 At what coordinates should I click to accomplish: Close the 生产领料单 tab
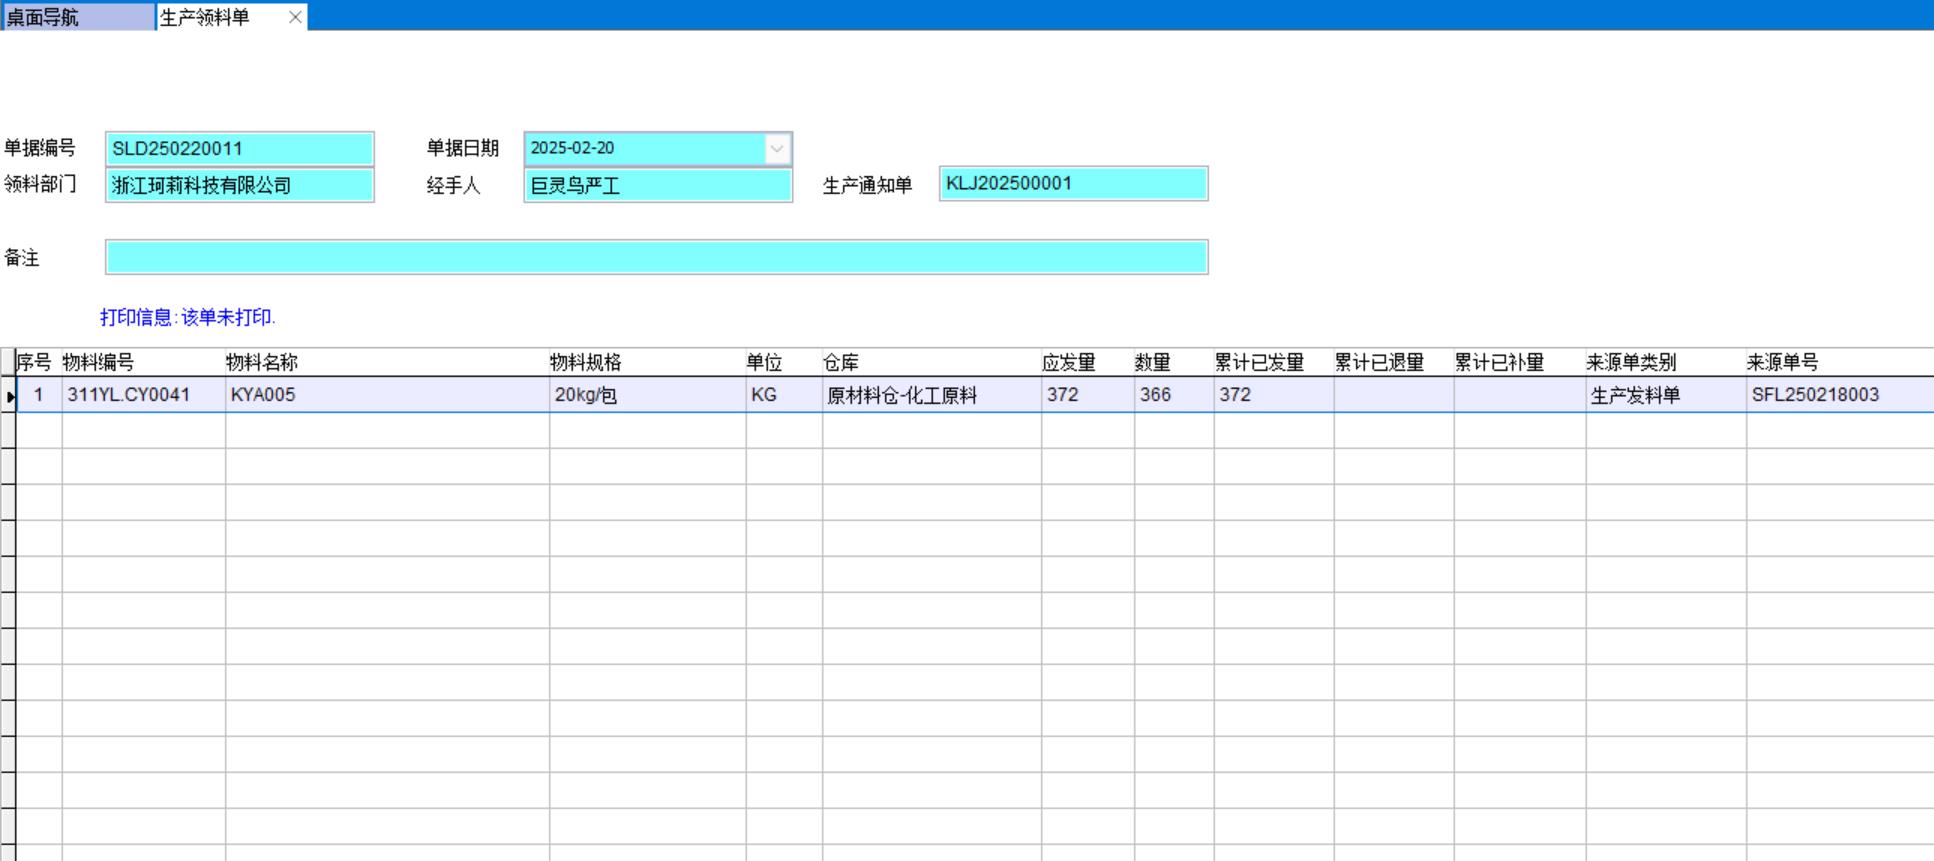(x=295, y=17)
